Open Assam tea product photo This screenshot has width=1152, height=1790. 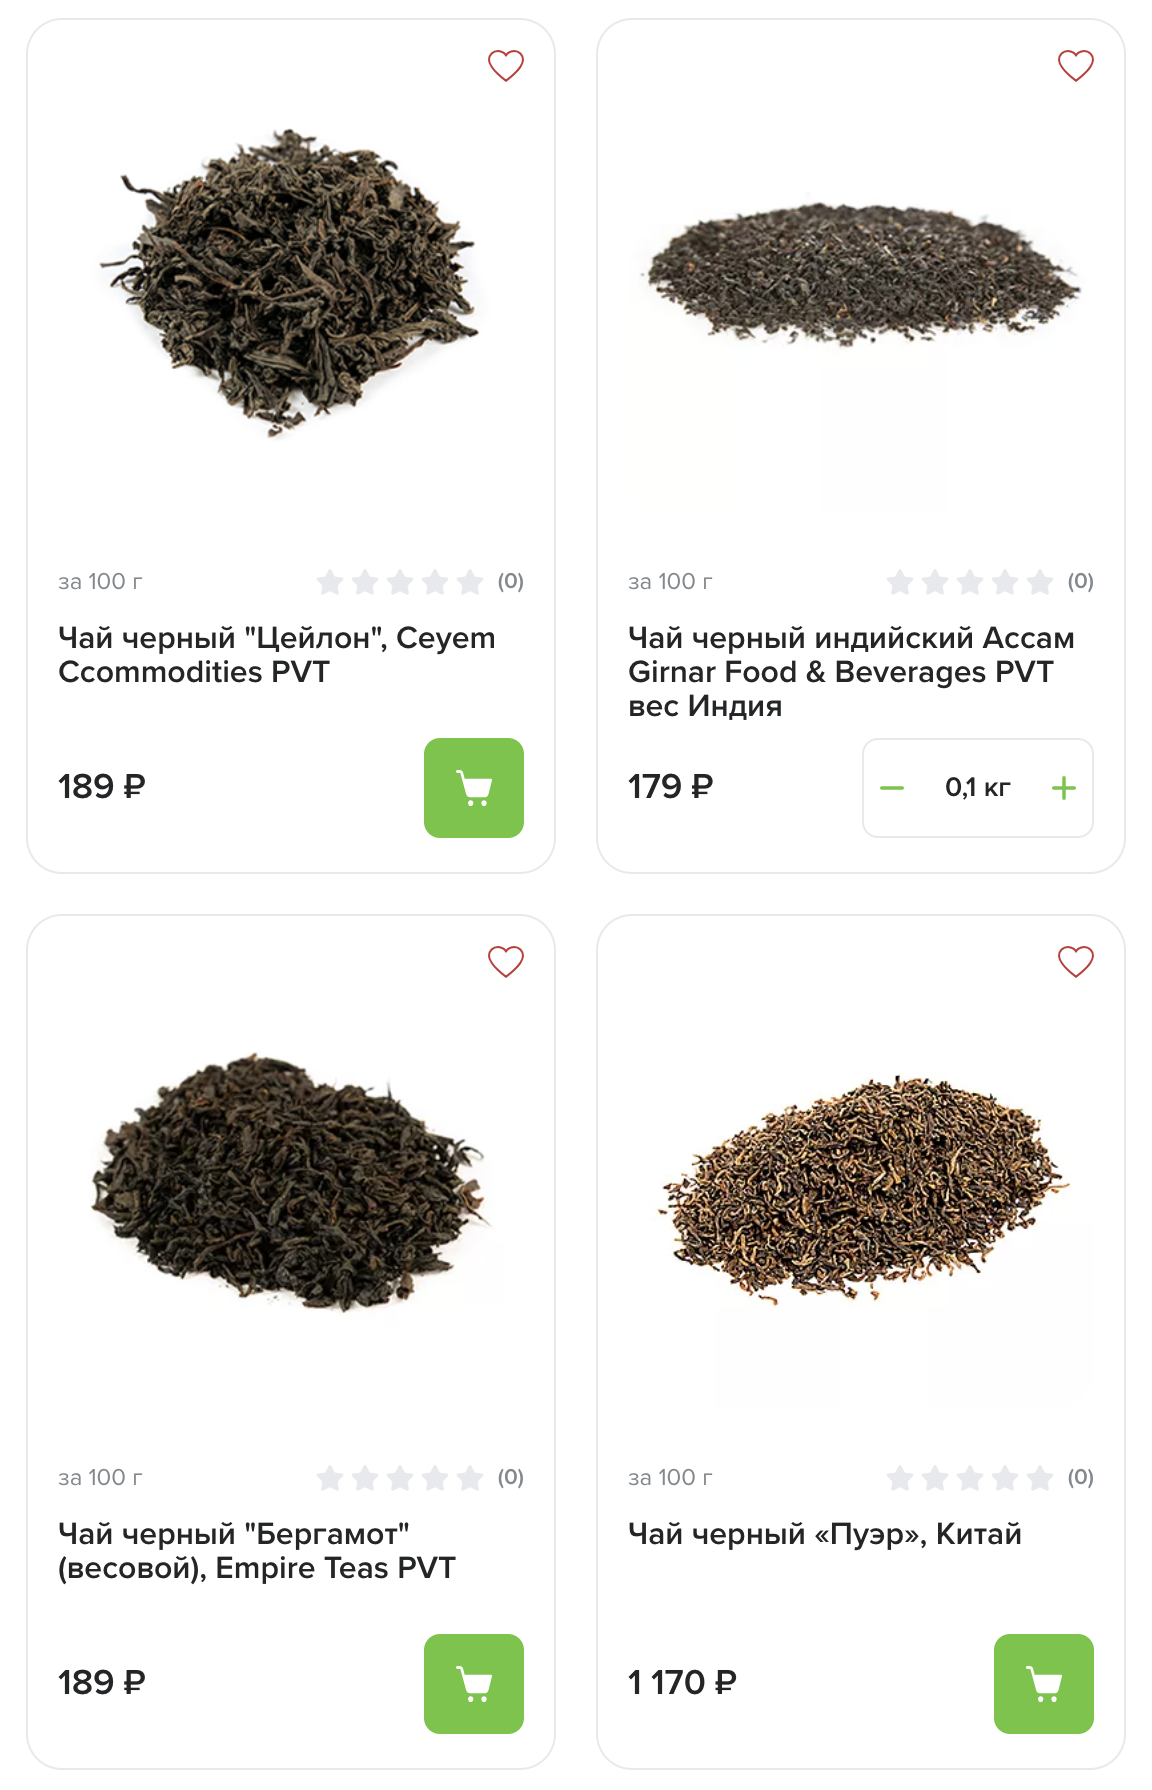pyautogui.click(x=861, y=274)
